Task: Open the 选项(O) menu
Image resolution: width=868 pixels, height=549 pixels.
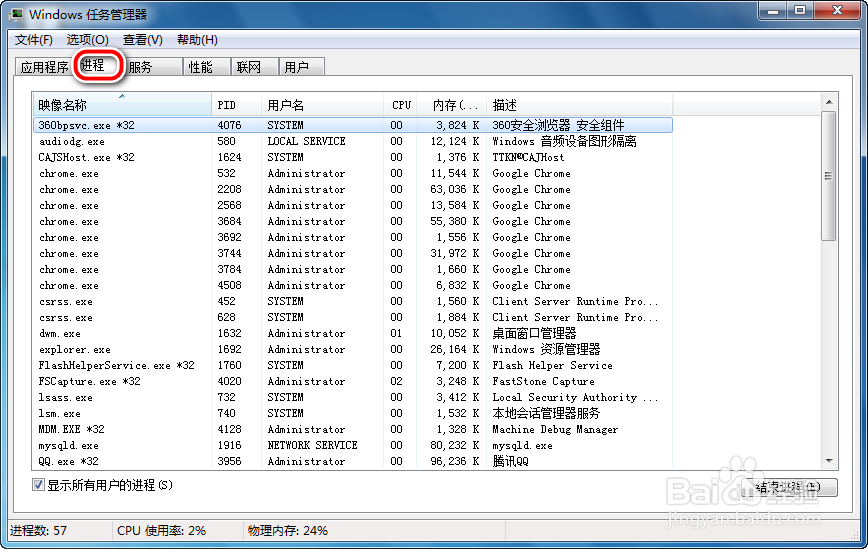Action: 87,40
